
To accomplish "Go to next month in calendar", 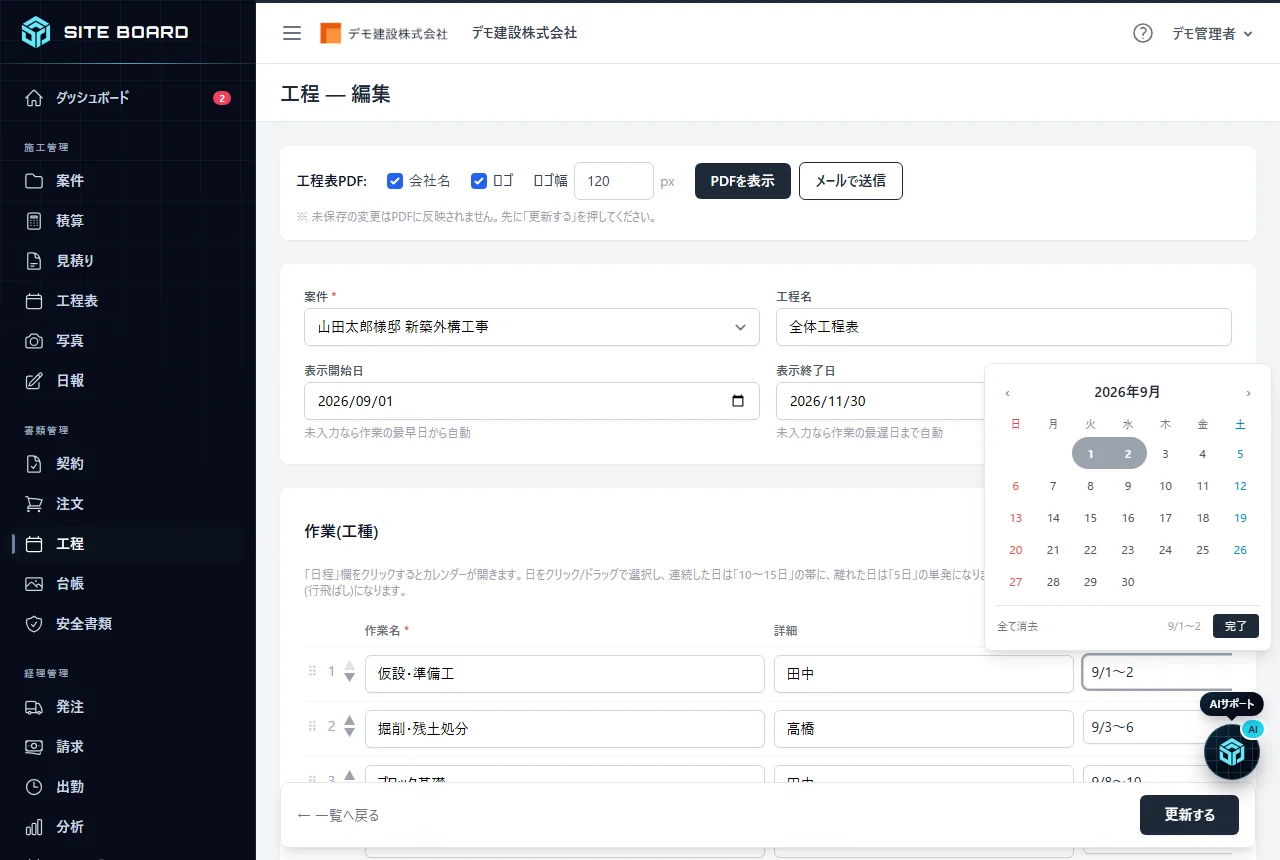I will coord(1248,393).
